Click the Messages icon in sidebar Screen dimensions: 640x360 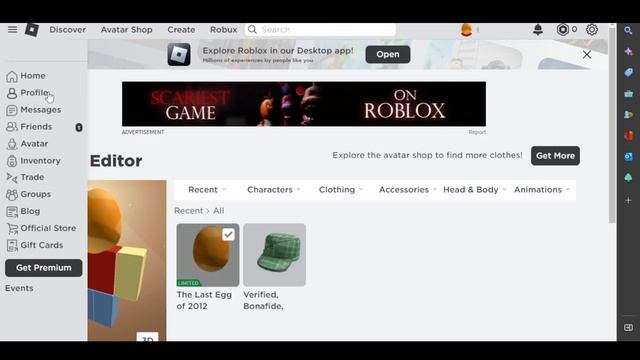click(x=12, y=110)
